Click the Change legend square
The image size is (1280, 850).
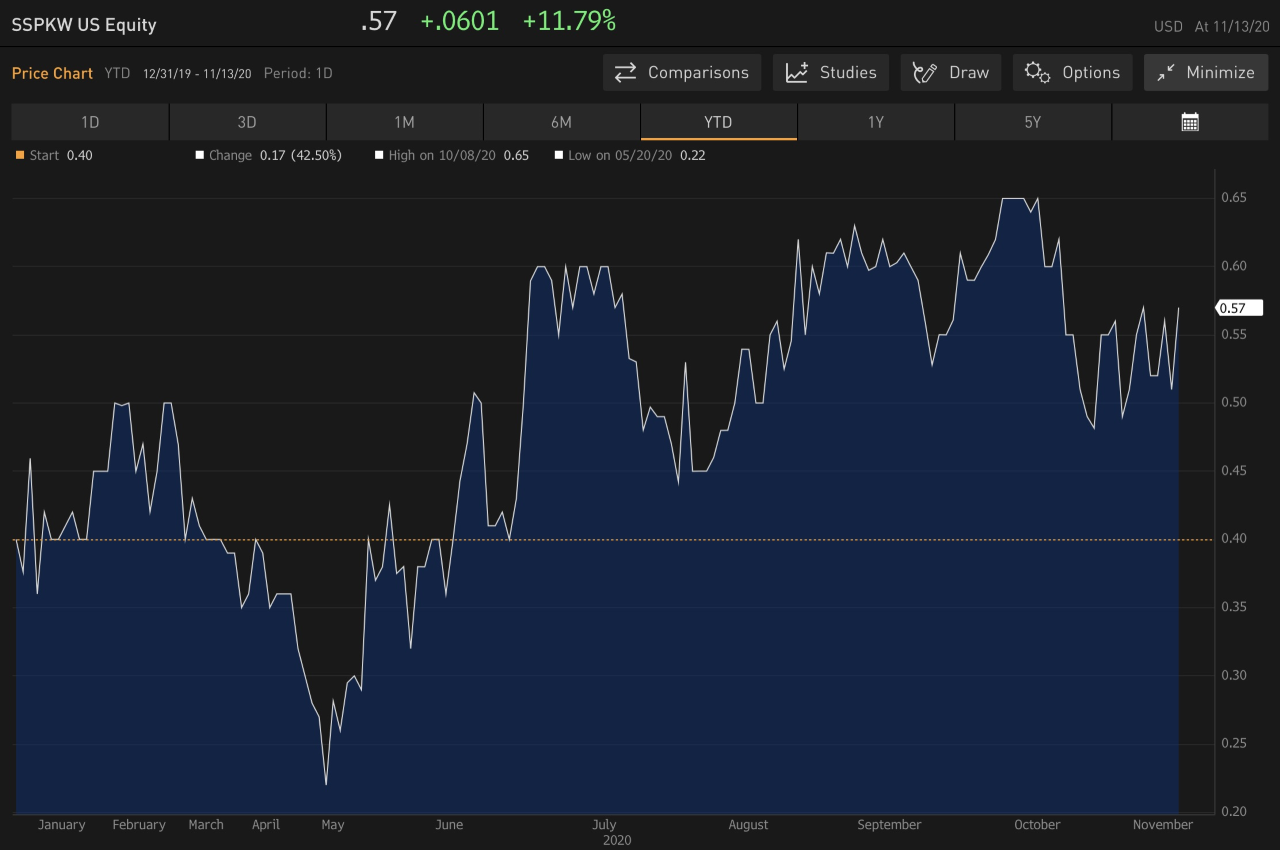[200, 155]
